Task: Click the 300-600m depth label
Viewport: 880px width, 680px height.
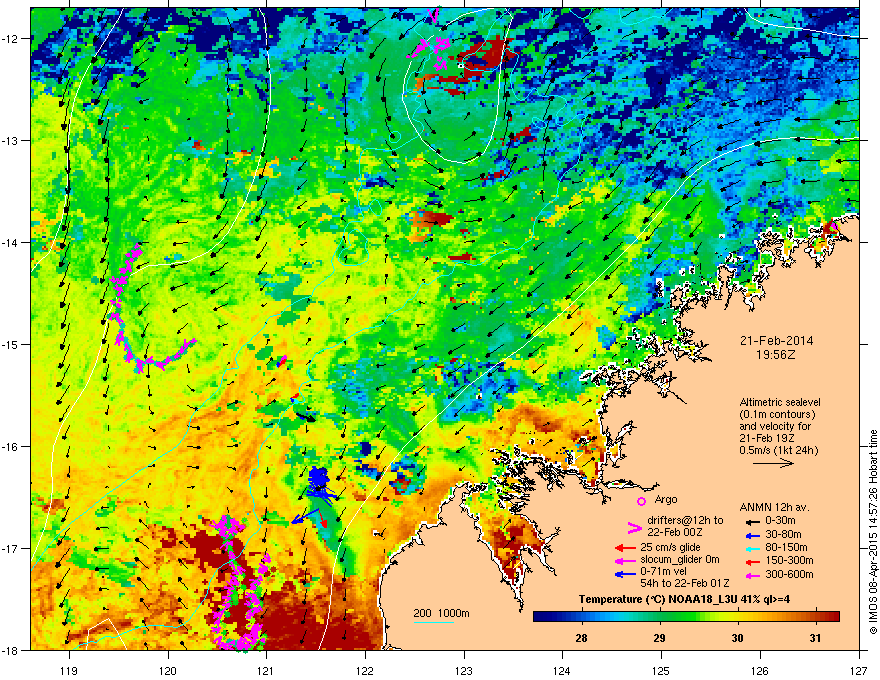Action: tap(789, 574)
